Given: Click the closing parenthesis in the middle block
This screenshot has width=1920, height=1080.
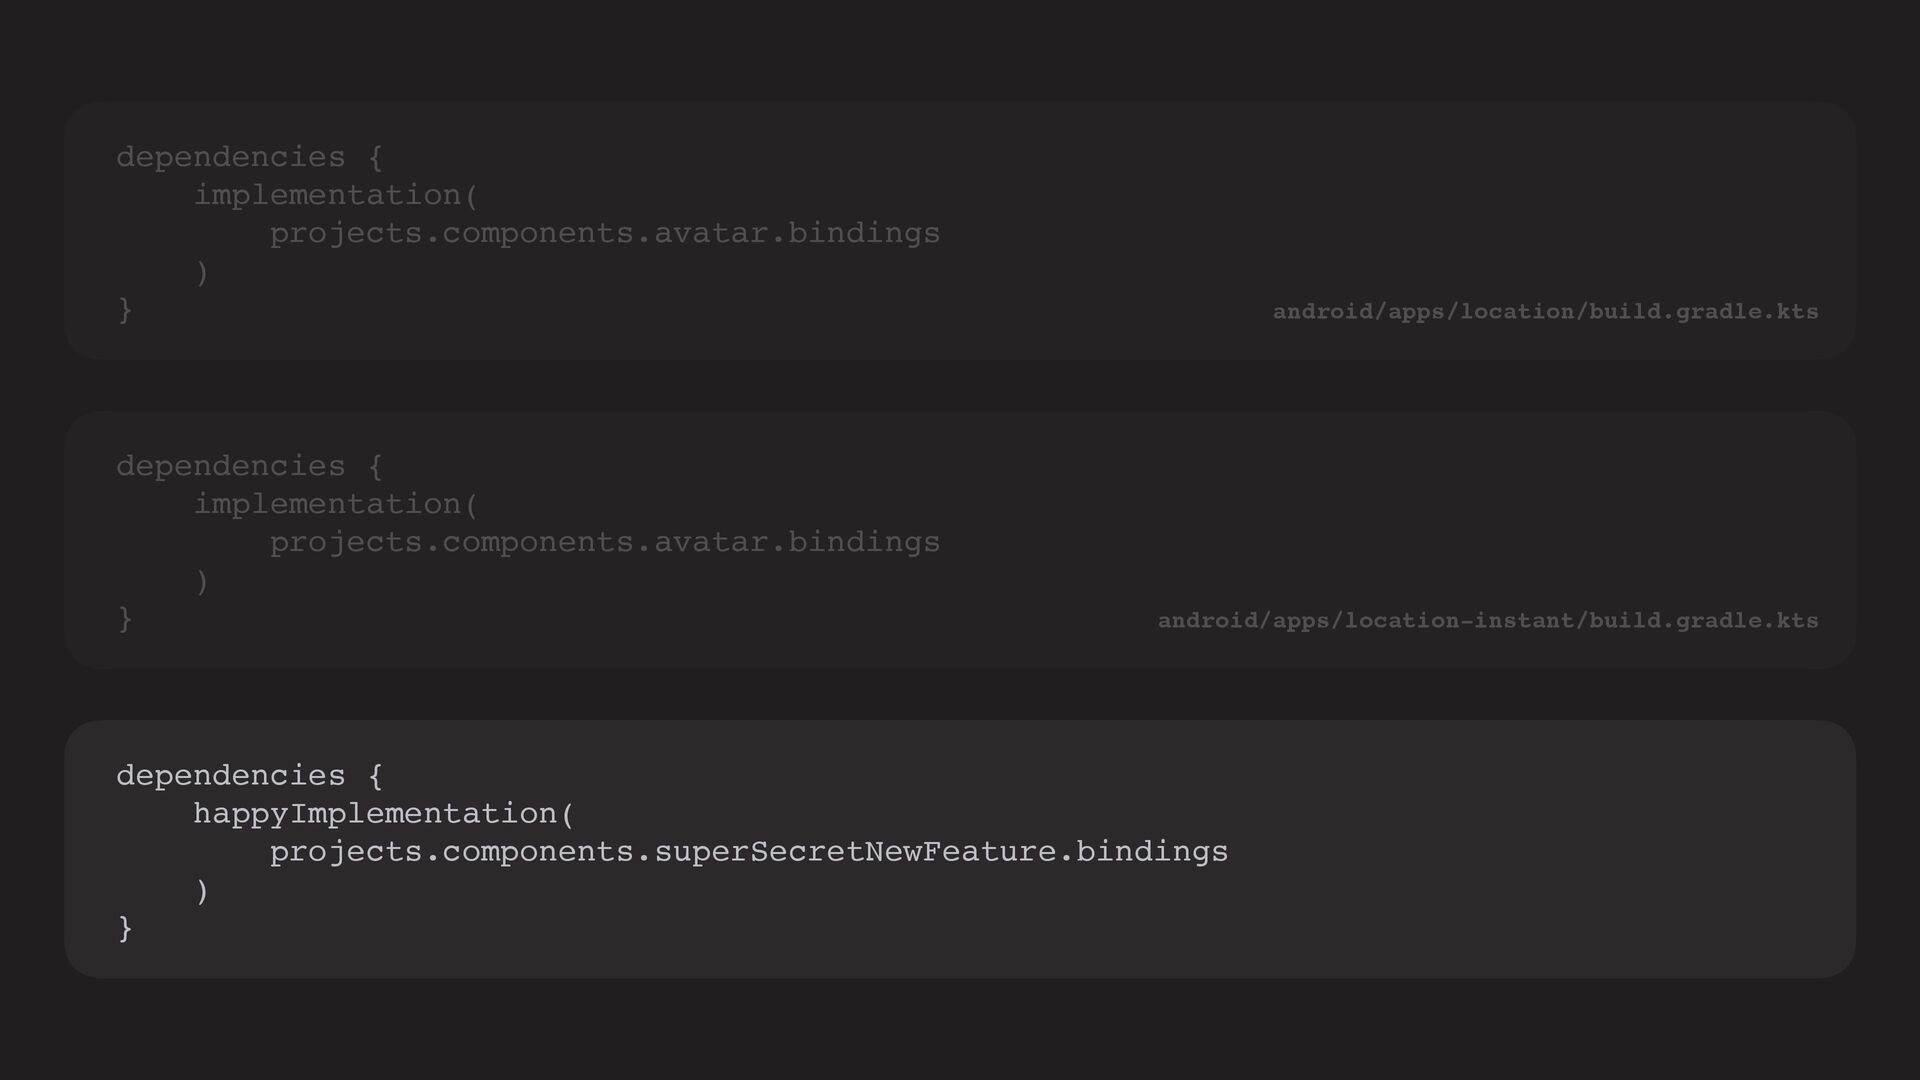Looking at the screenshot, I should tap(202, 581).
